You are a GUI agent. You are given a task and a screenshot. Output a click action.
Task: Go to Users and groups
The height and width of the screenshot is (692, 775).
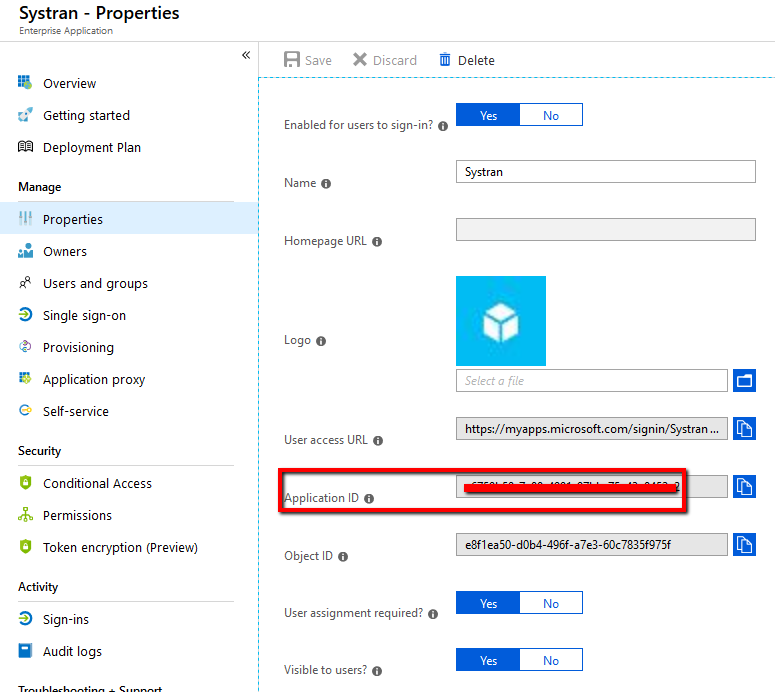95,284
